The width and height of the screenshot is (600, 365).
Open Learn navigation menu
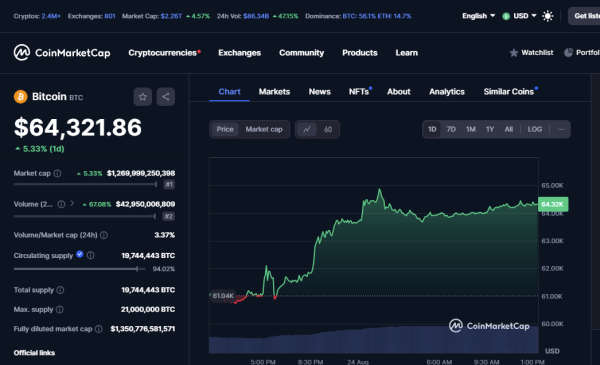point(407,53)
